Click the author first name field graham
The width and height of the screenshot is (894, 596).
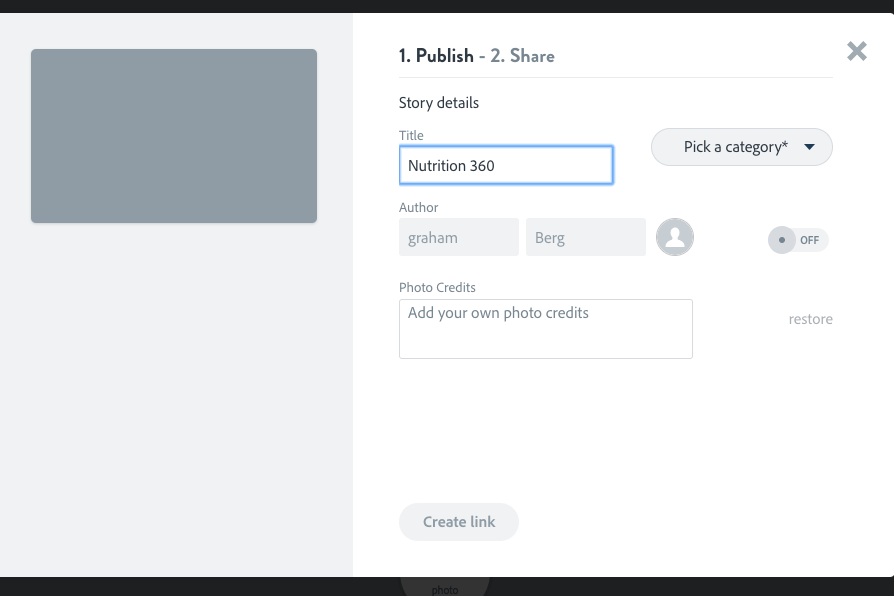[x=459, y=237]
